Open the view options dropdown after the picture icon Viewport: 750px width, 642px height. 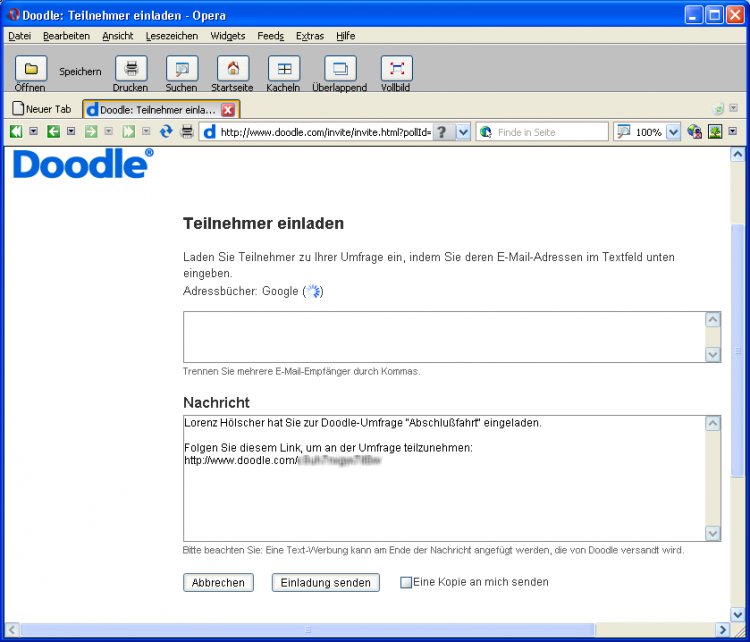coord(732,131)
